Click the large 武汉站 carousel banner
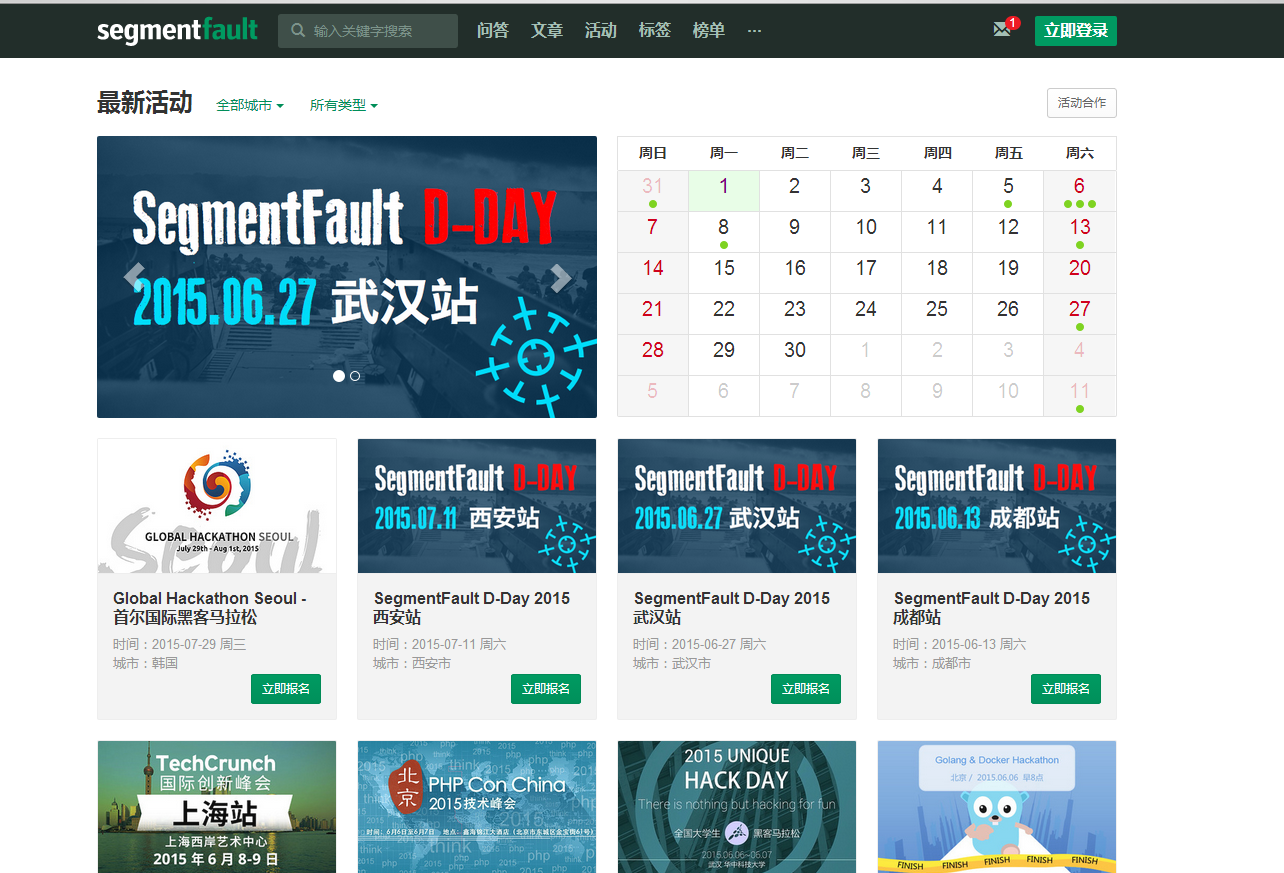The image size is (1284, 873). click(347, 277)
